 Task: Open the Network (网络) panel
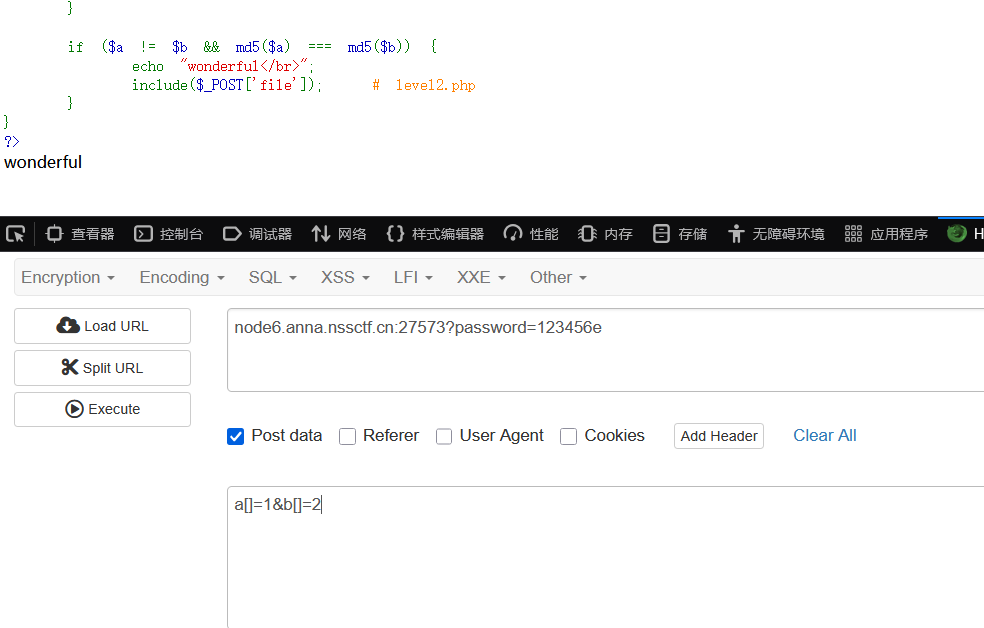point(340,234)
